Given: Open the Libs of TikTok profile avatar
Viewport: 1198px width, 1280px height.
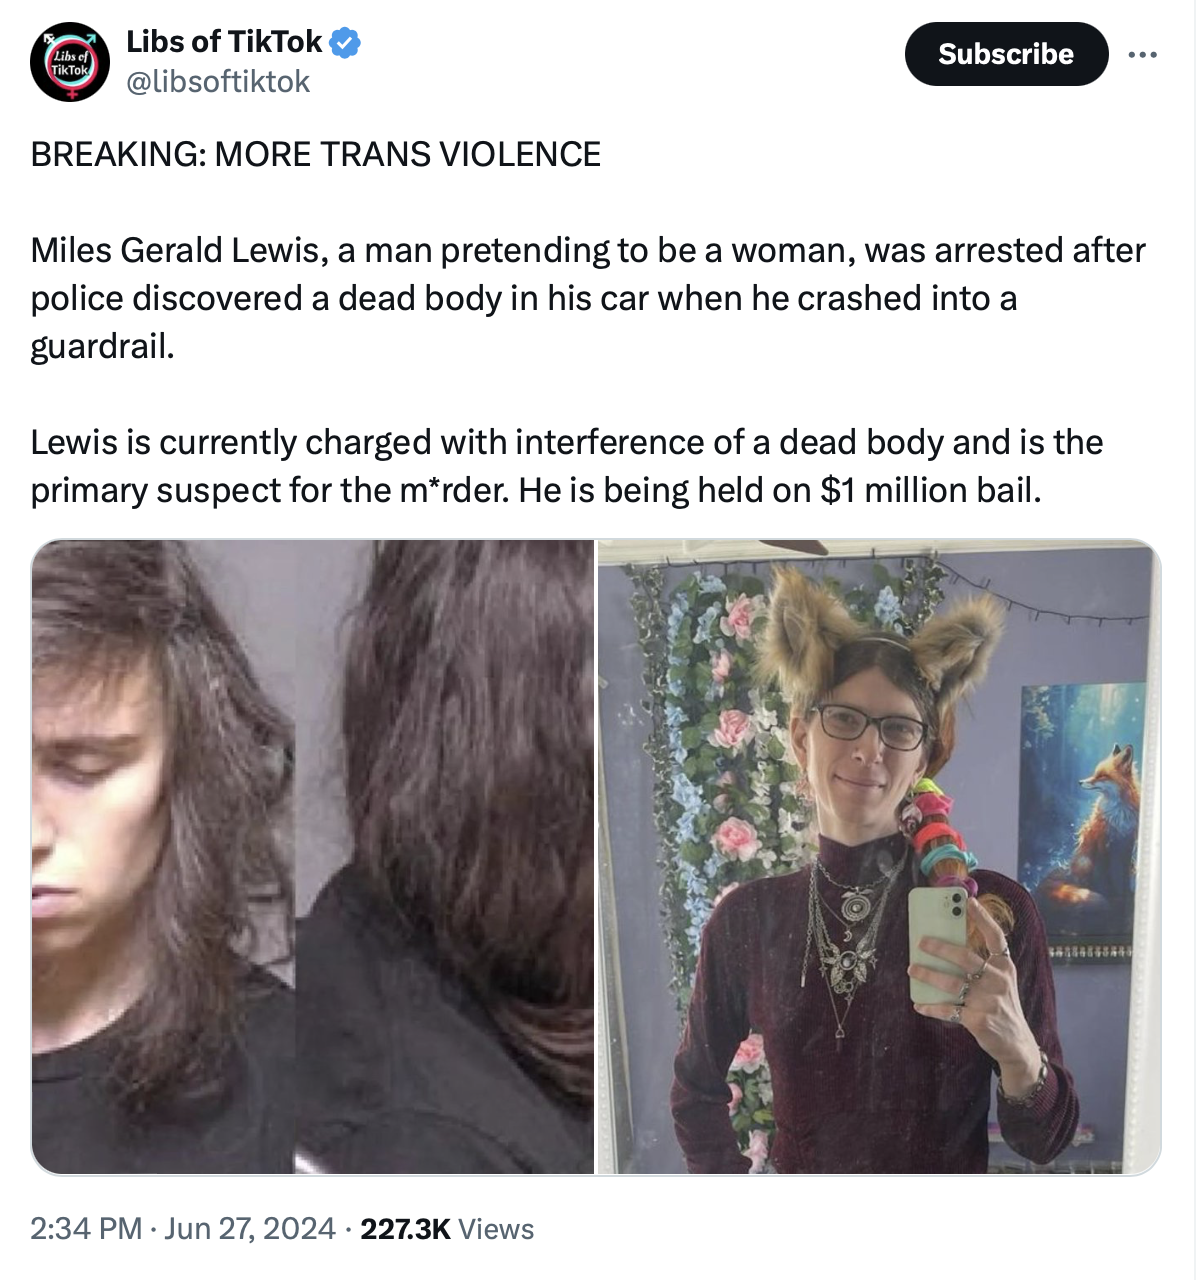Looking at the screenshot, I should pos(69,62).
